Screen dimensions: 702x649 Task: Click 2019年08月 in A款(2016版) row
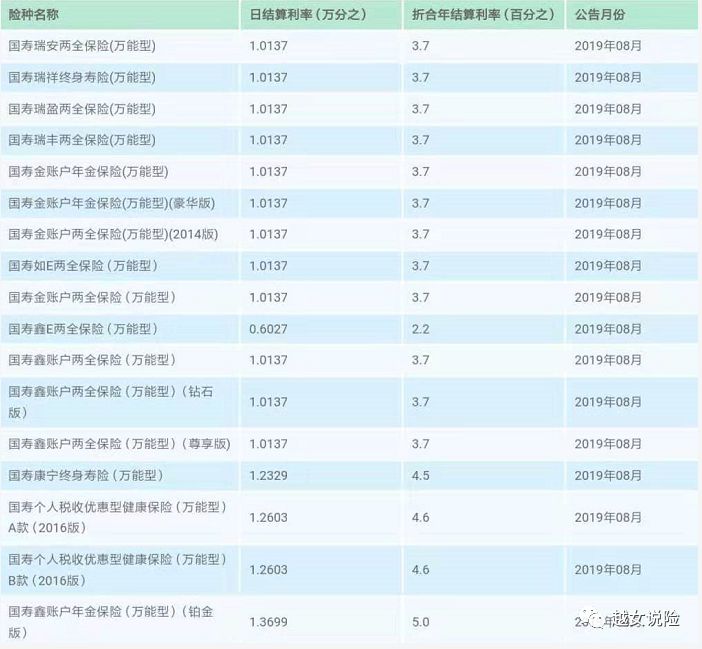pyautogui.click(x=608, y=517)
